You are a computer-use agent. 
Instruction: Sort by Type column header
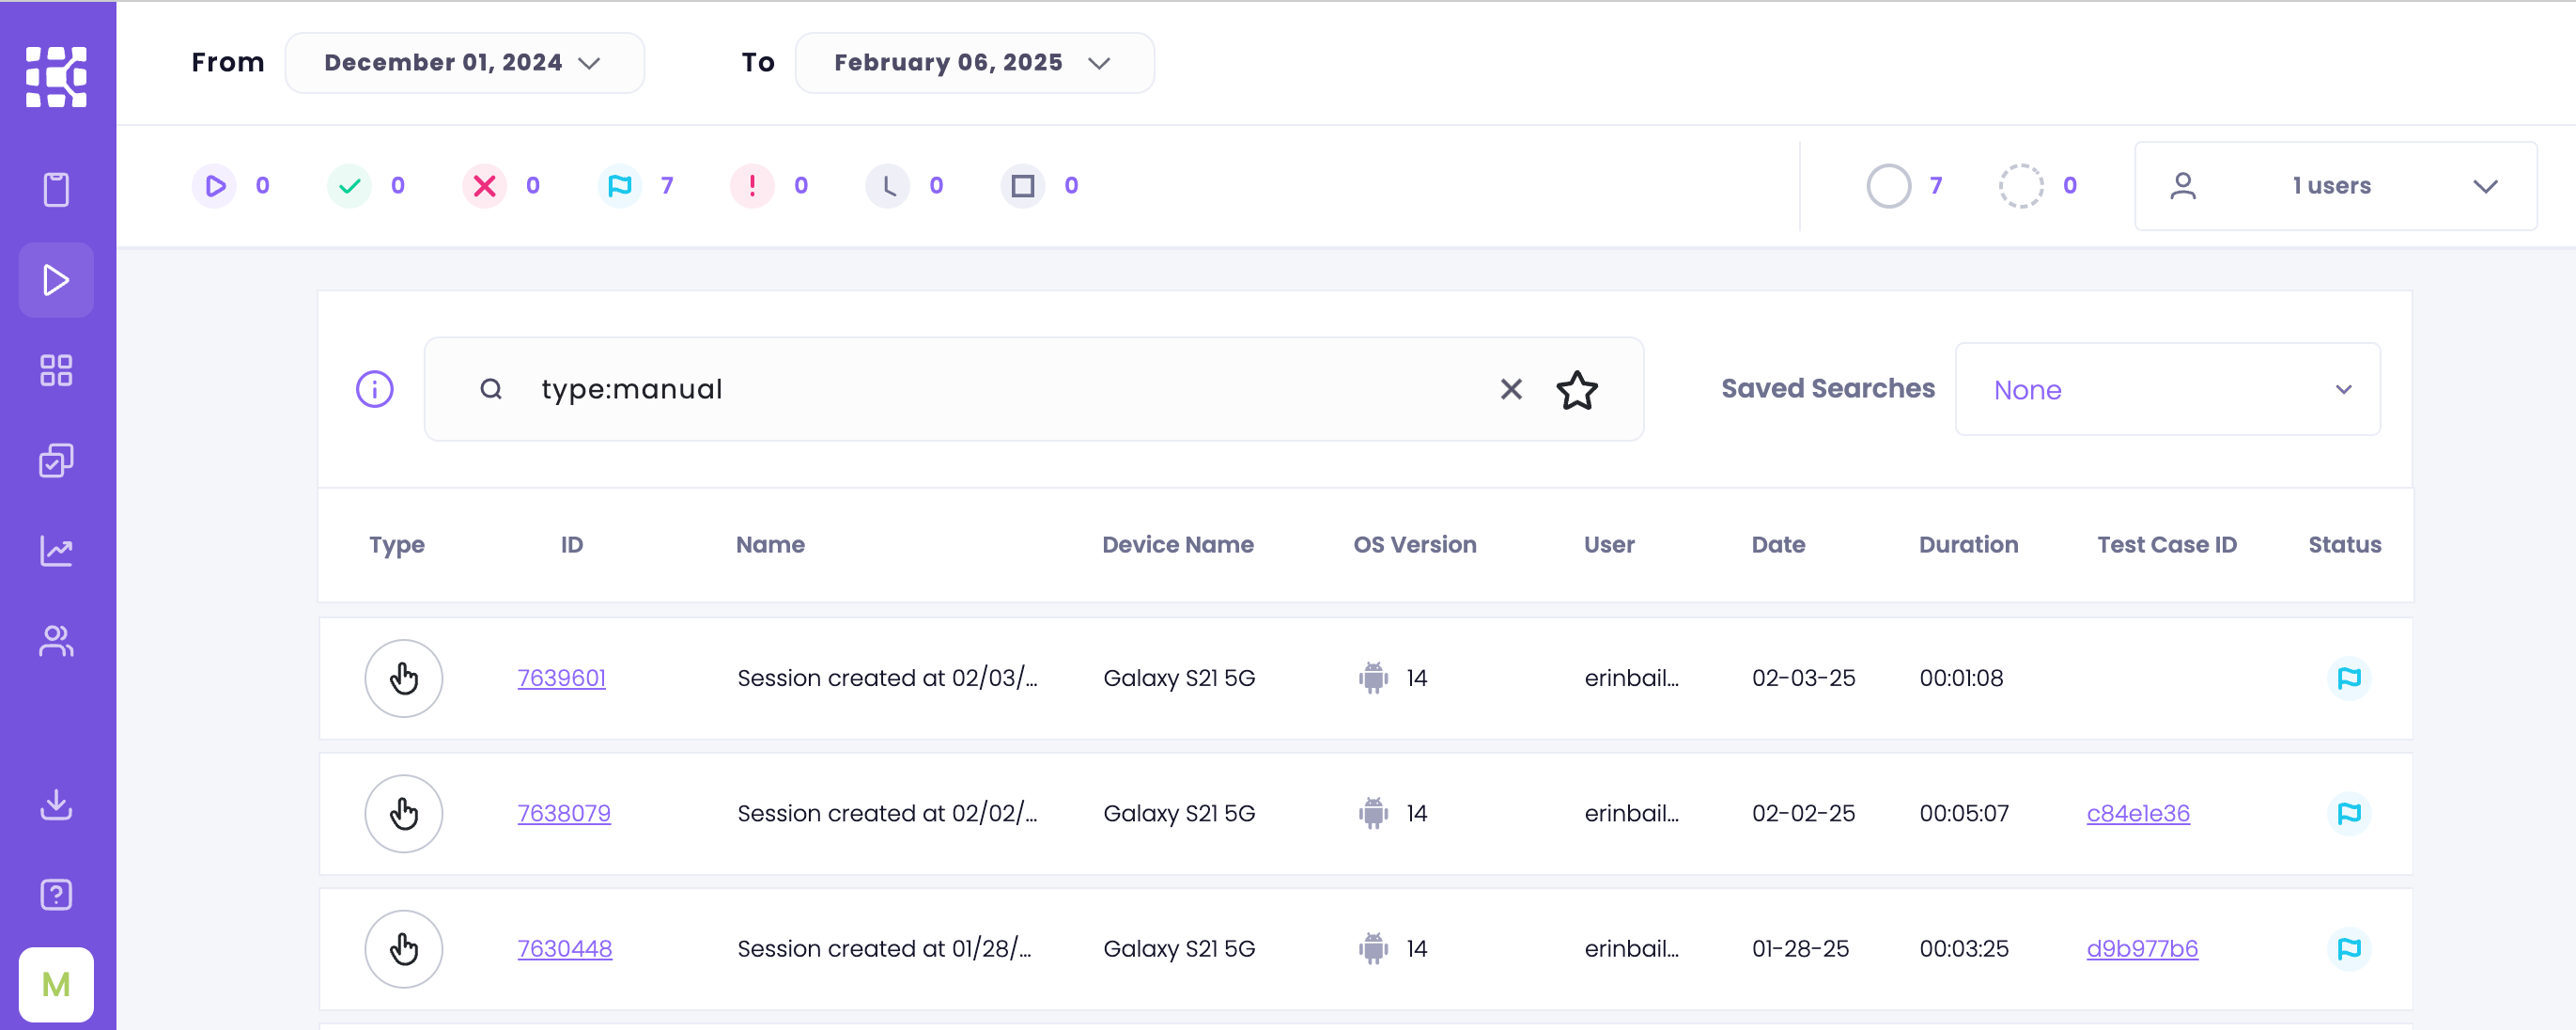[397, 545]
